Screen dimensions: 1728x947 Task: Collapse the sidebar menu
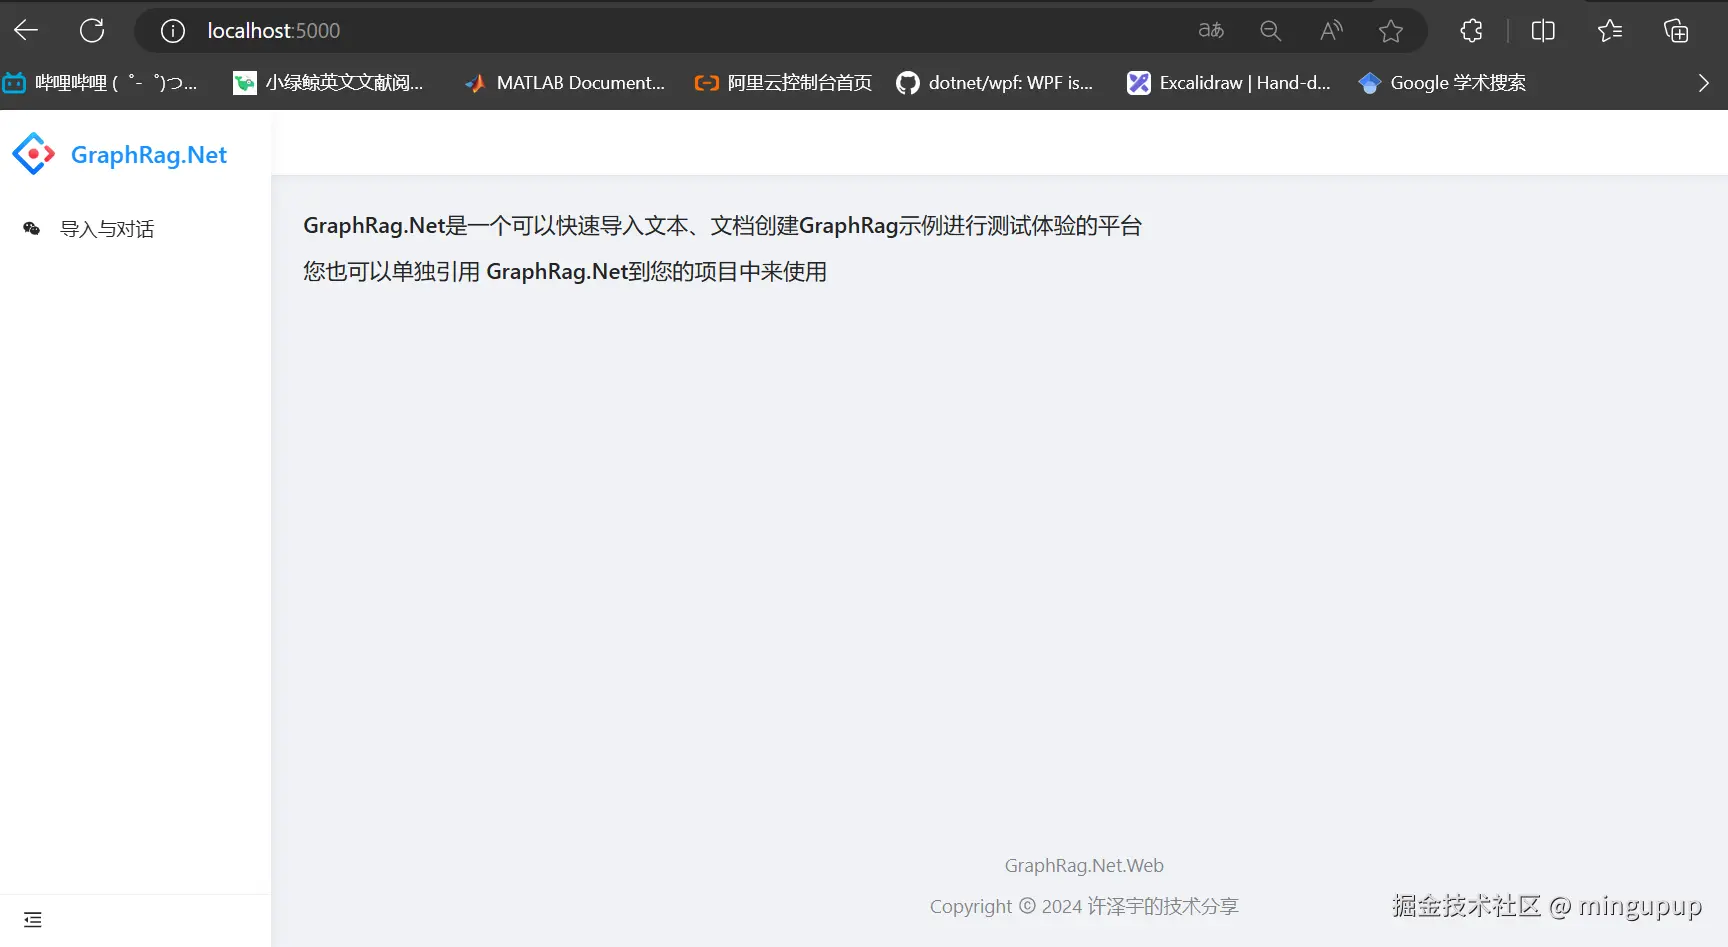[x=33, y=920]
